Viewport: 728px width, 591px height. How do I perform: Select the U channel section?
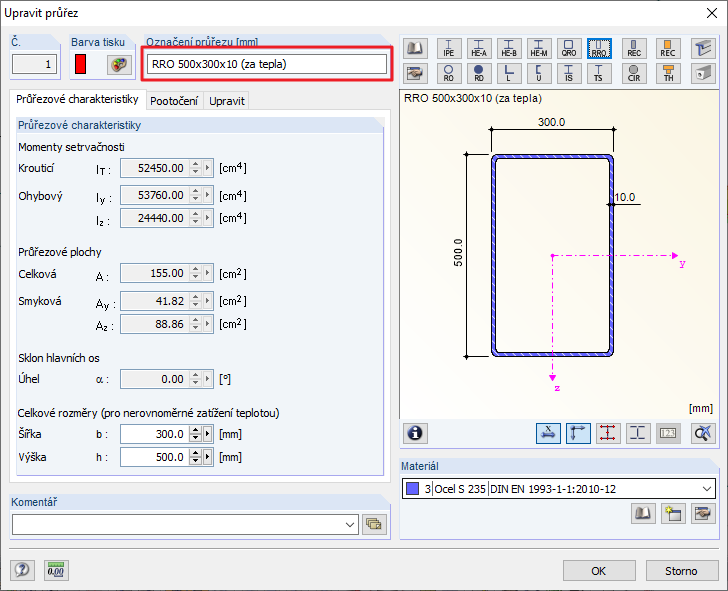click(x=539, y=73)
